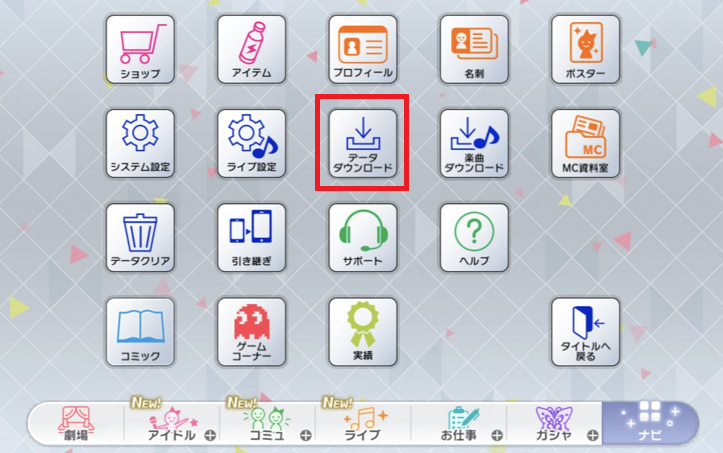Switch to the 劇場 tab
The height and width of the screenshot is (453, 723).
pyautogui.click(x=76, y=423)
